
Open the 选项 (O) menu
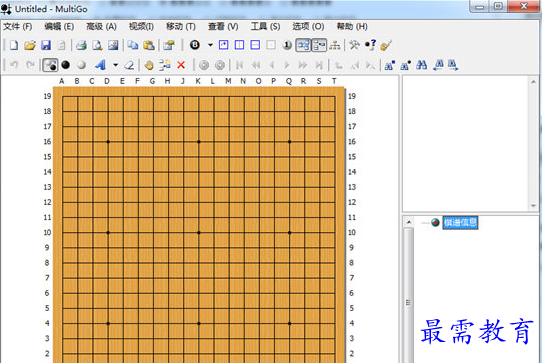point(308,27)
